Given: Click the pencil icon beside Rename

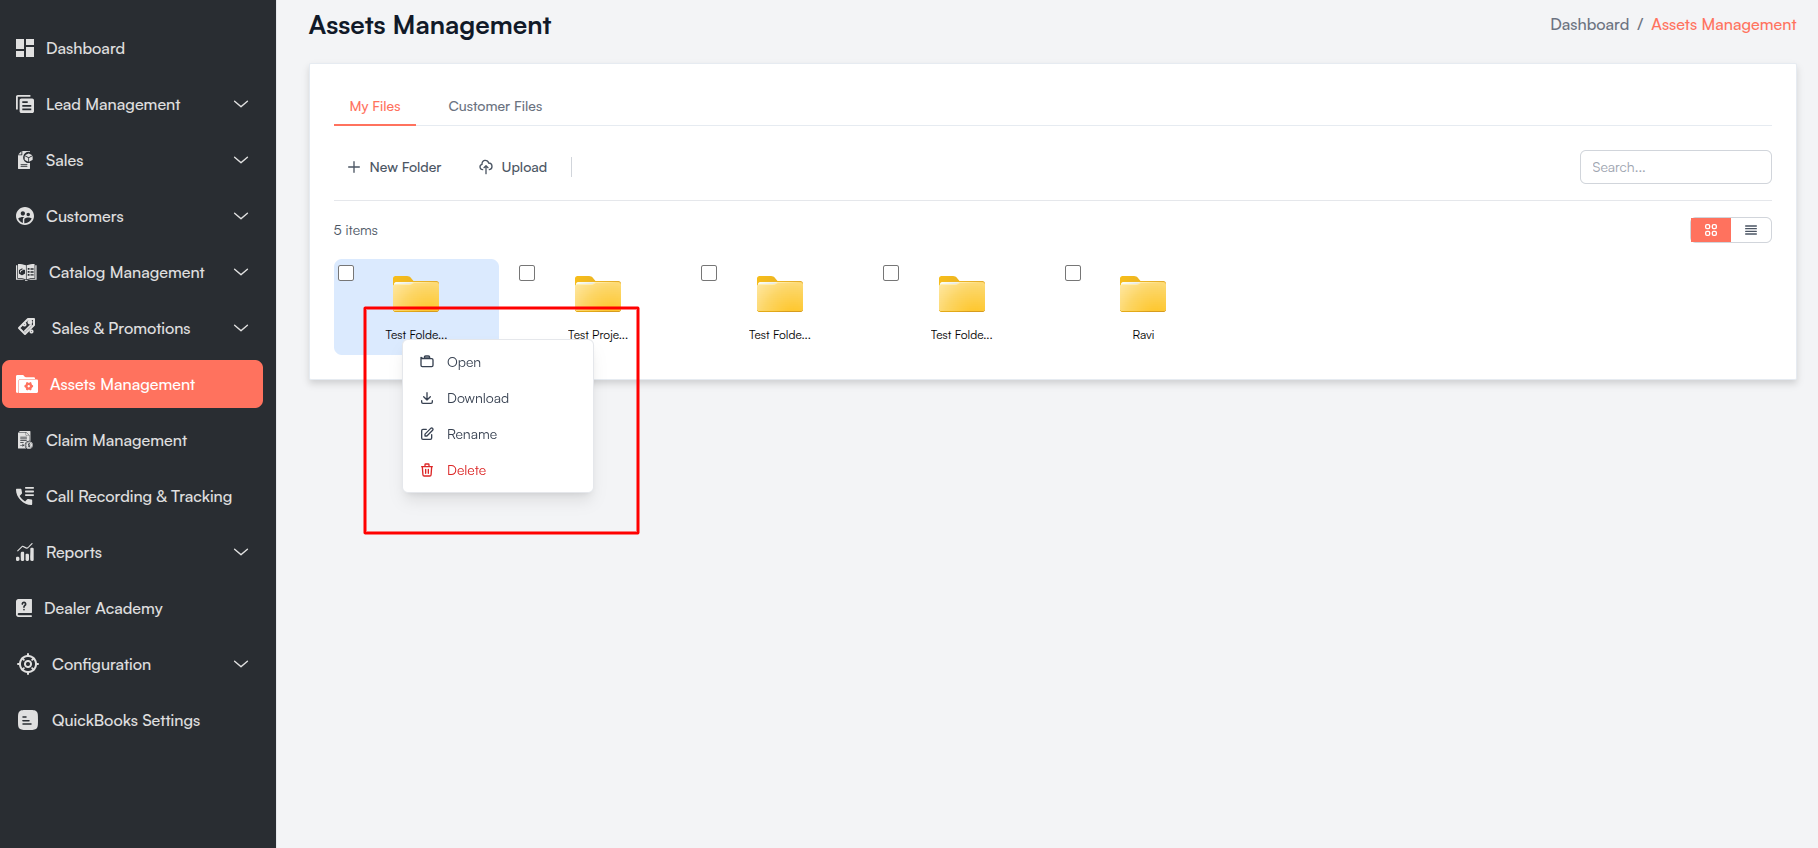Looking at the screenshot, I should point(427,434).
